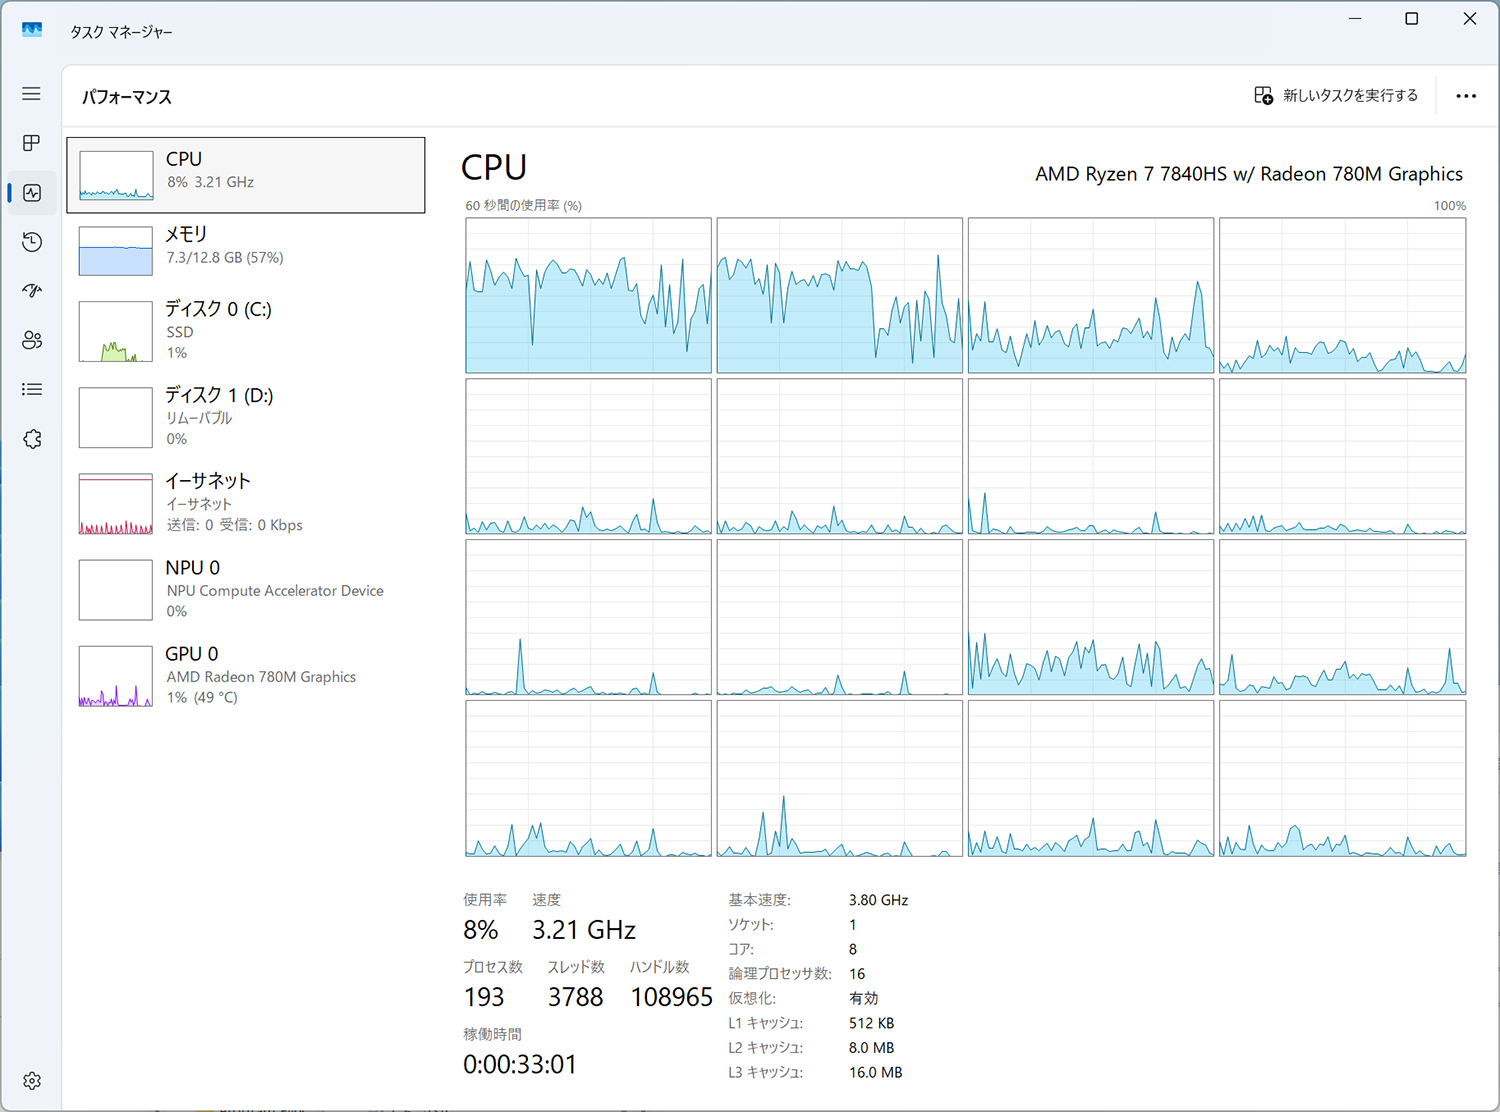Screen dimensions: 1500x1112
Task: Click 新しいタスクを実行する button
Action: [1336, 96]
